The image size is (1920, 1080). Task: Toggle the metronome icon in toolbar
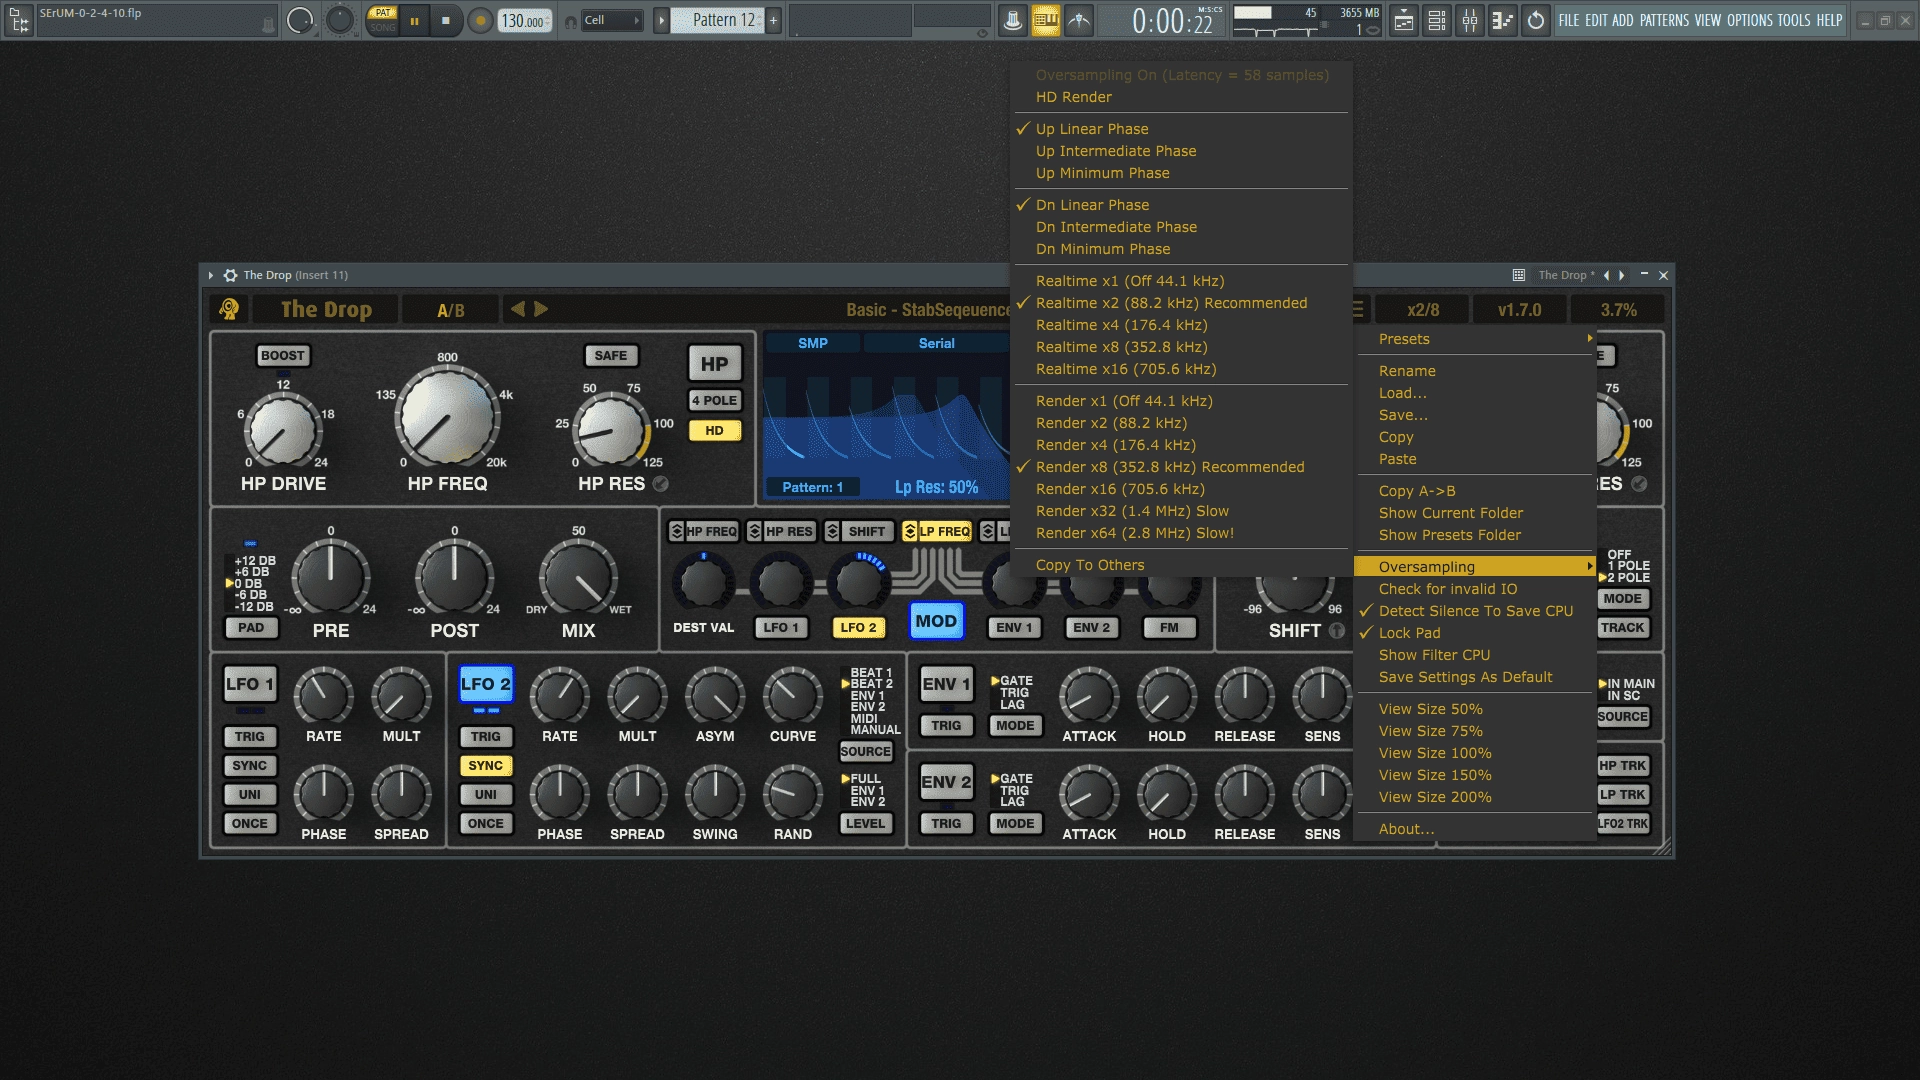[x=1013, y=20]
